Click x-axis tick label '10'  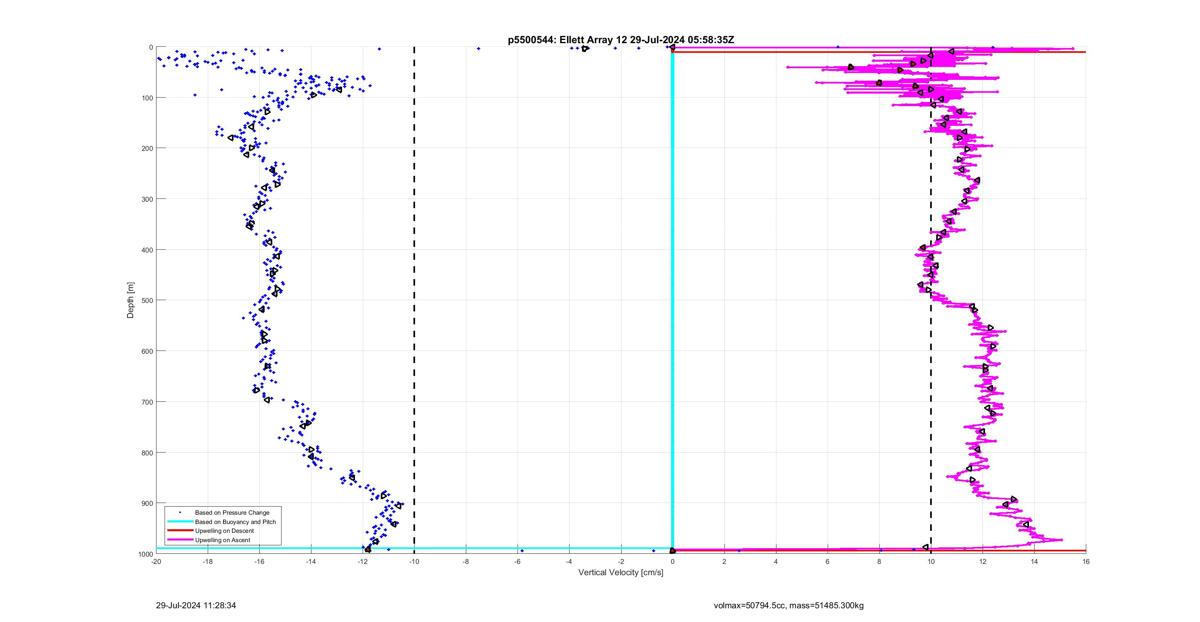click(x=931, y=561)
